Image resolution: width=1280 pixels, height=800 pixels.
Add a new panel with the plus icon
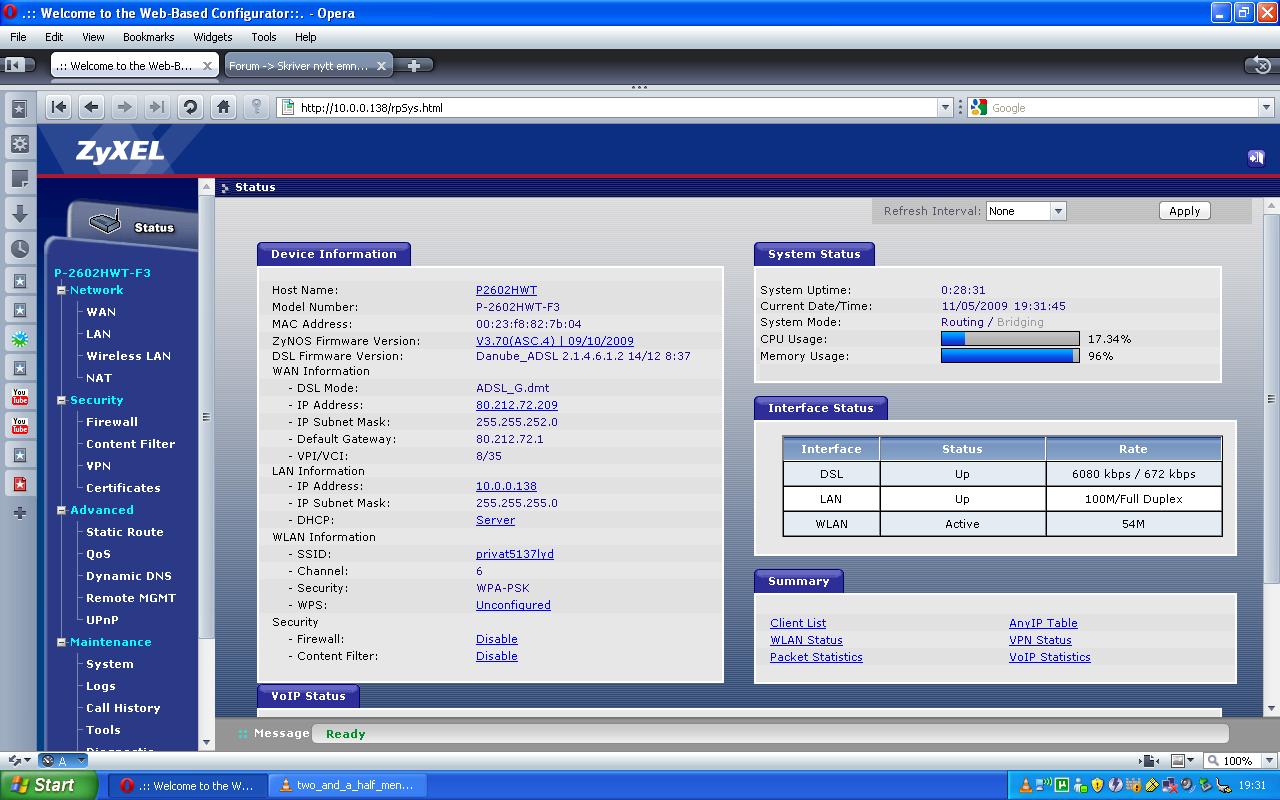point(19,513)
